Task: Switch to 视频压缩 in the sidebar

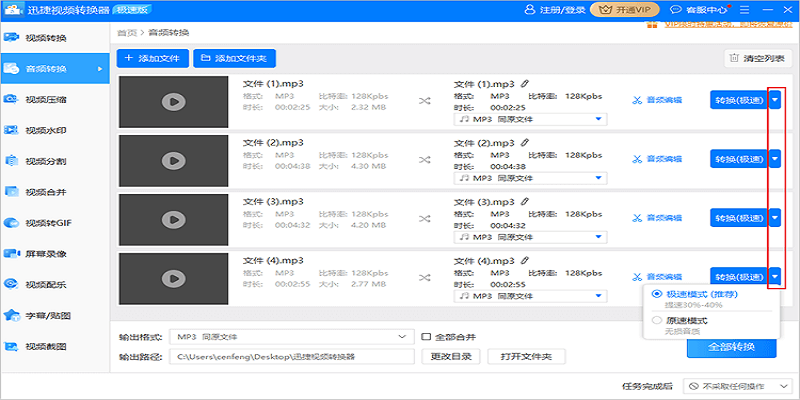Action: point(46,99)
